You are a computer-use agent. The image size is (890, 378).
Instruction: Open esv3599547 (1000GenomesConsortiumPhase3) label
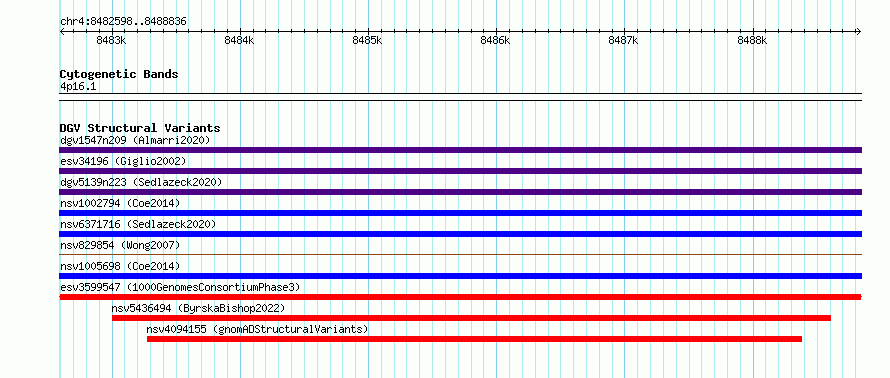(180, 287)
